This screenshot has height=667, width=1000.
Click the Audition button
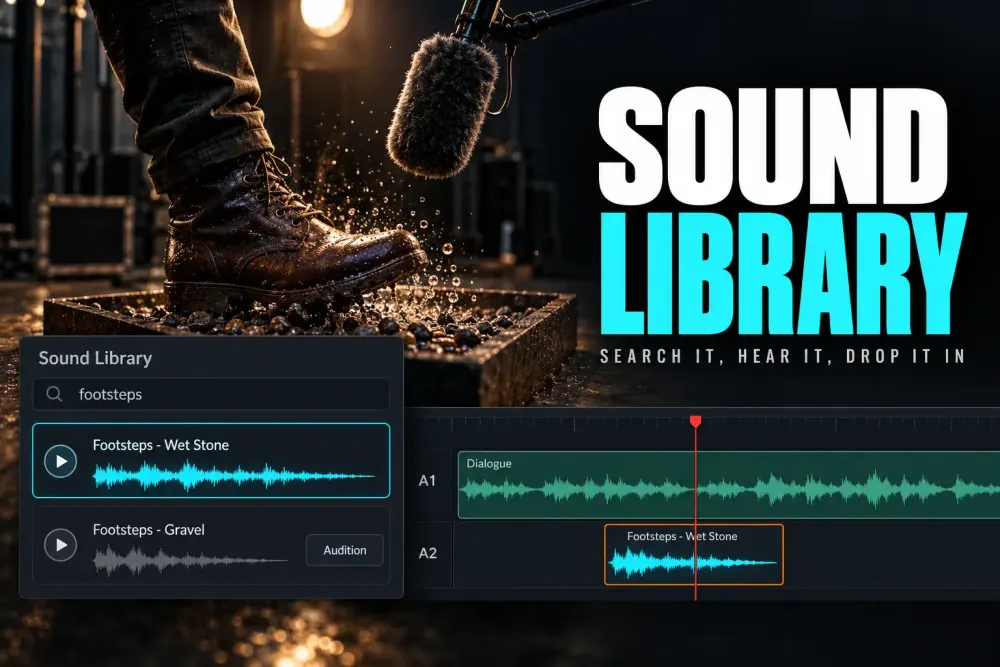coord(344,550)
